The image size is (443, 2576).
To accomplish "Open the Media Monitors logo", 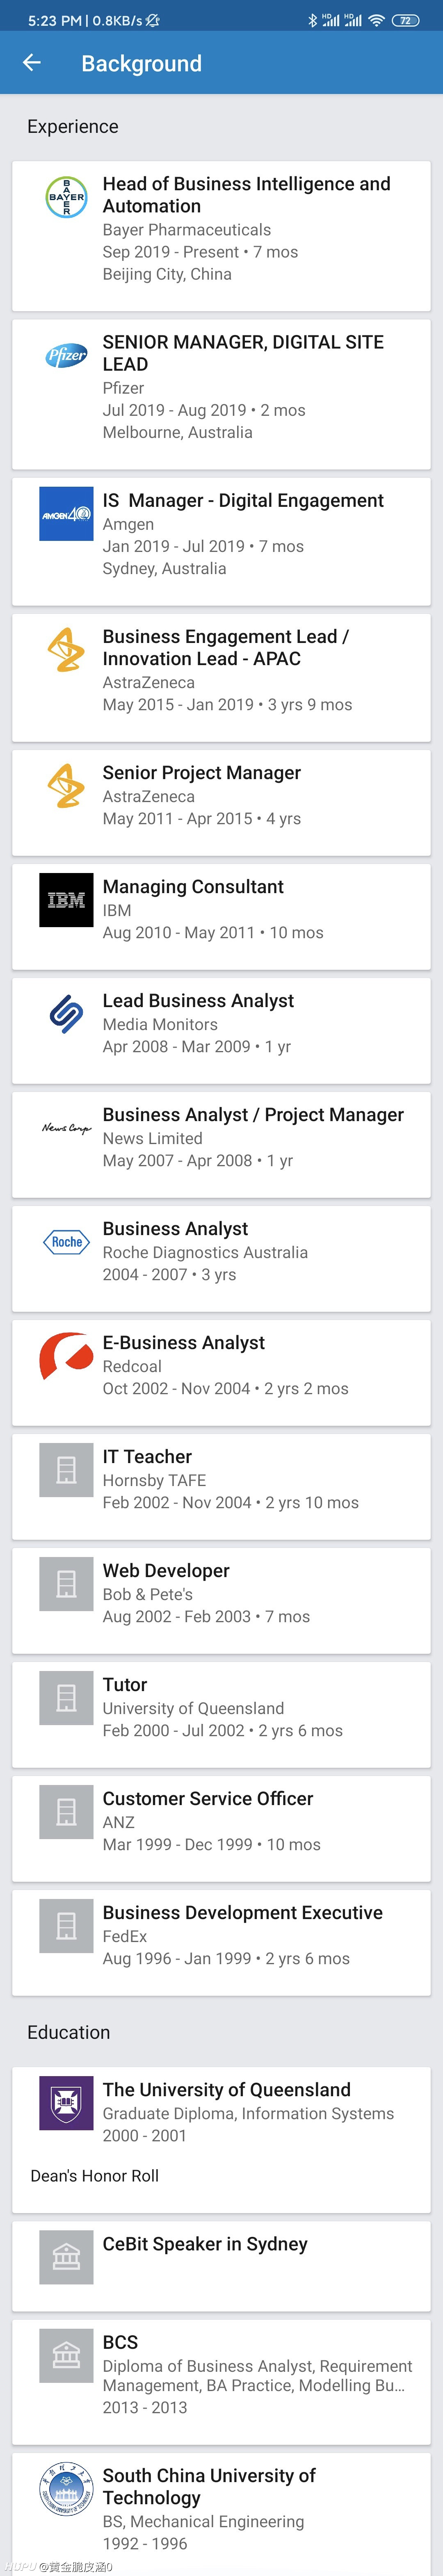I will pos(66,1014).
